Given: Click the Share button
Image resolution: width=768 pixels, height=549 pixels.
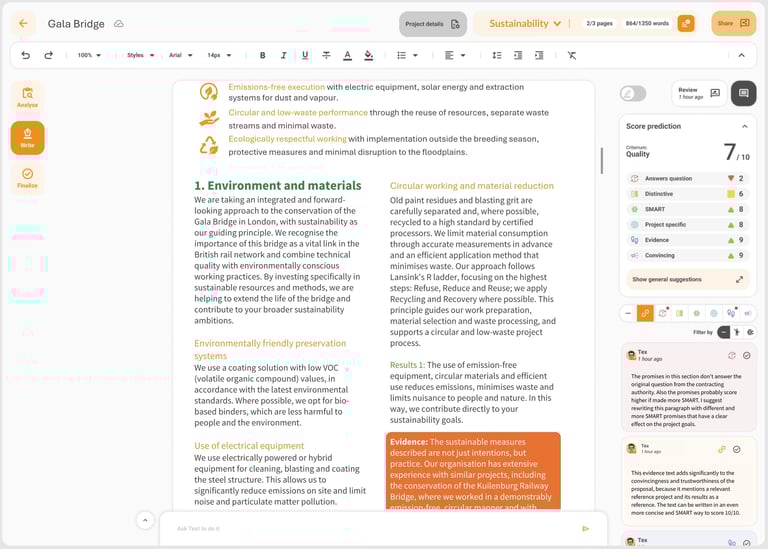Looking at the screenshot, I should click(733, 23).
